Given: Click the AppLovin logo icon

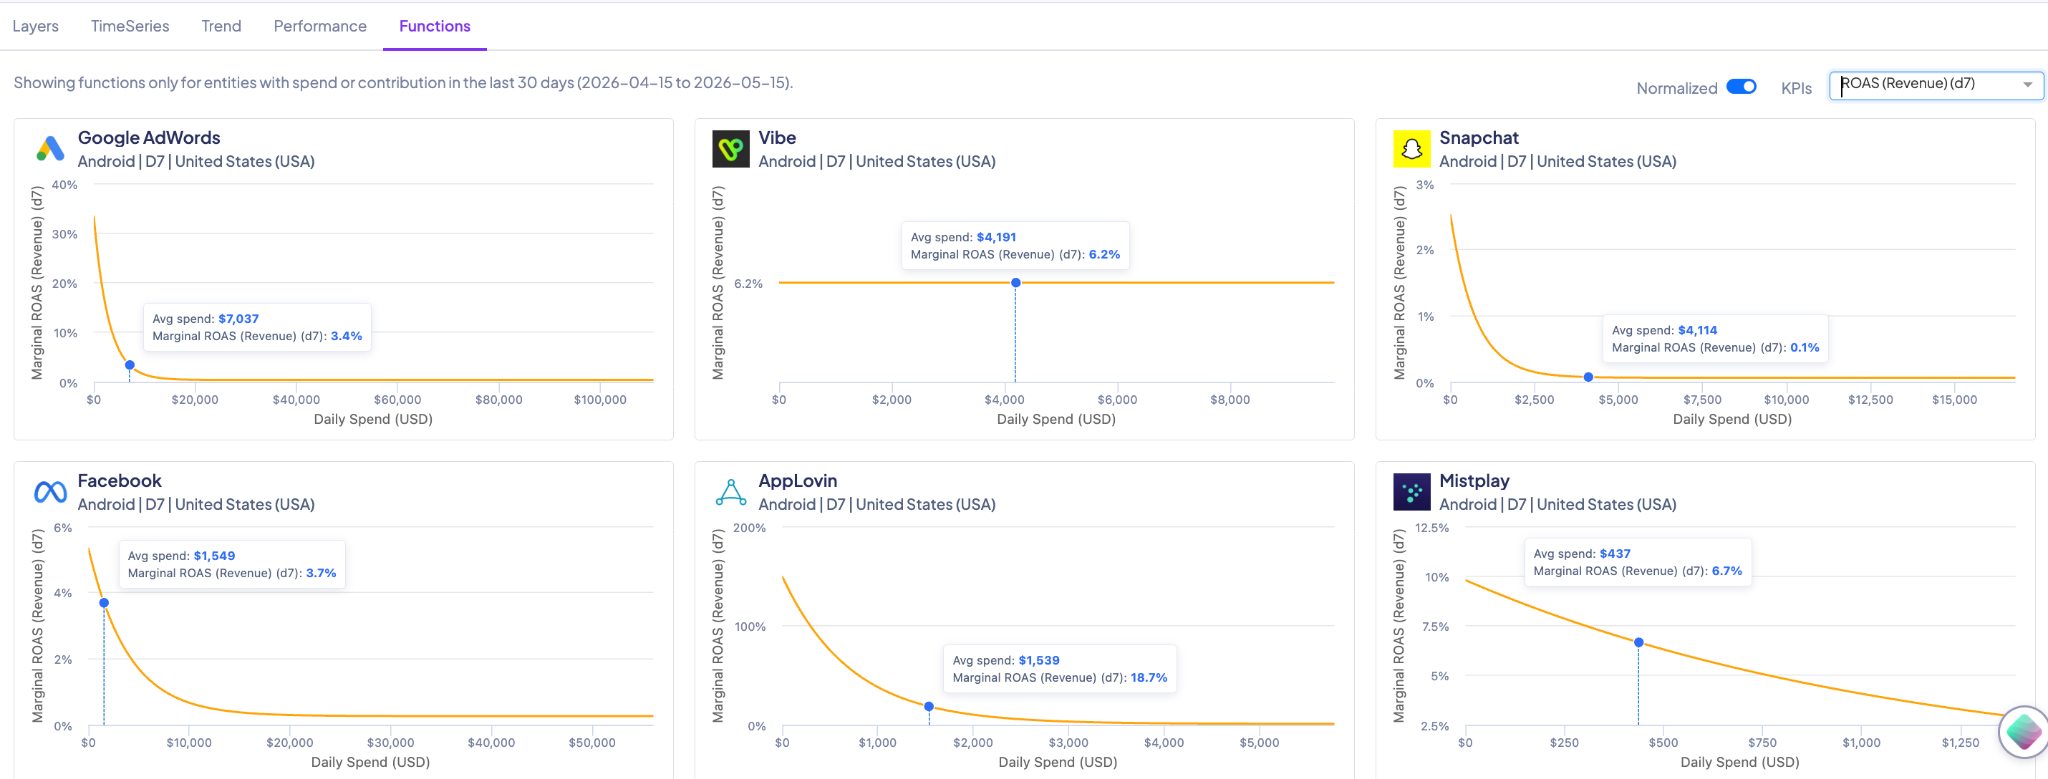Looking at the screenshot, I should click(731, 492).
